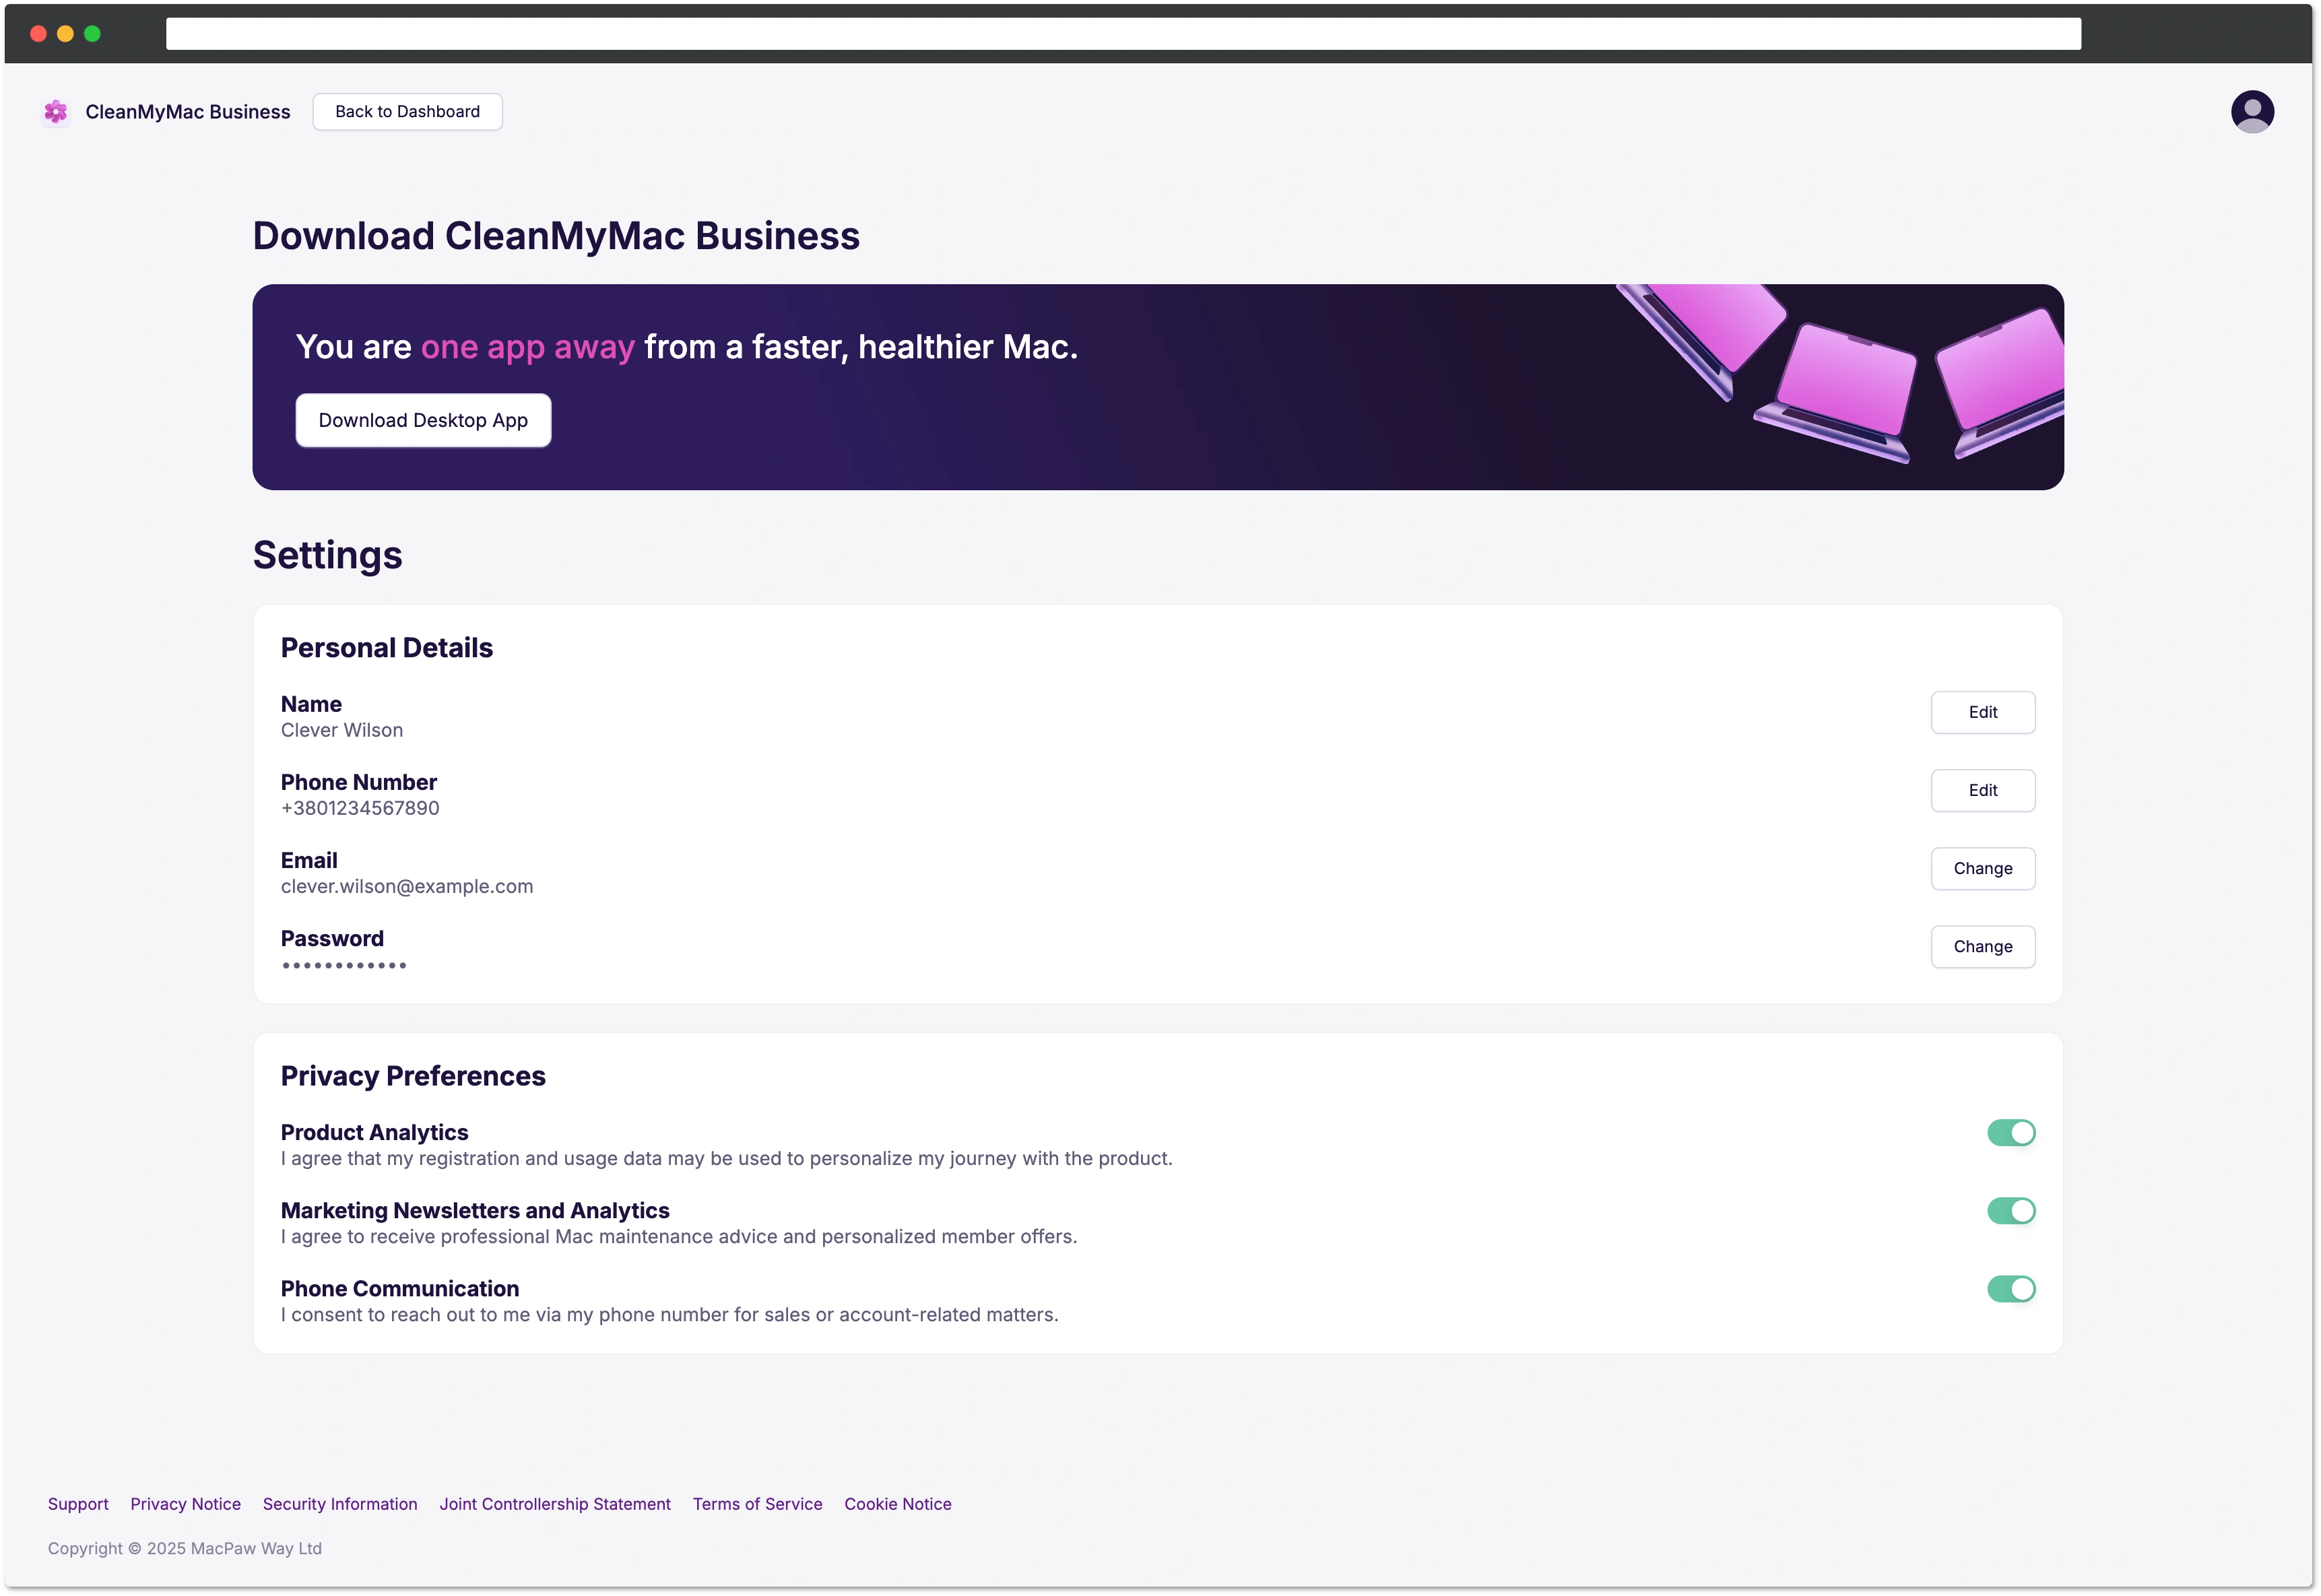The image size is (2321, 1596).
Task: Open the Privacy Notice
Action: click(x=185, y=1503)
